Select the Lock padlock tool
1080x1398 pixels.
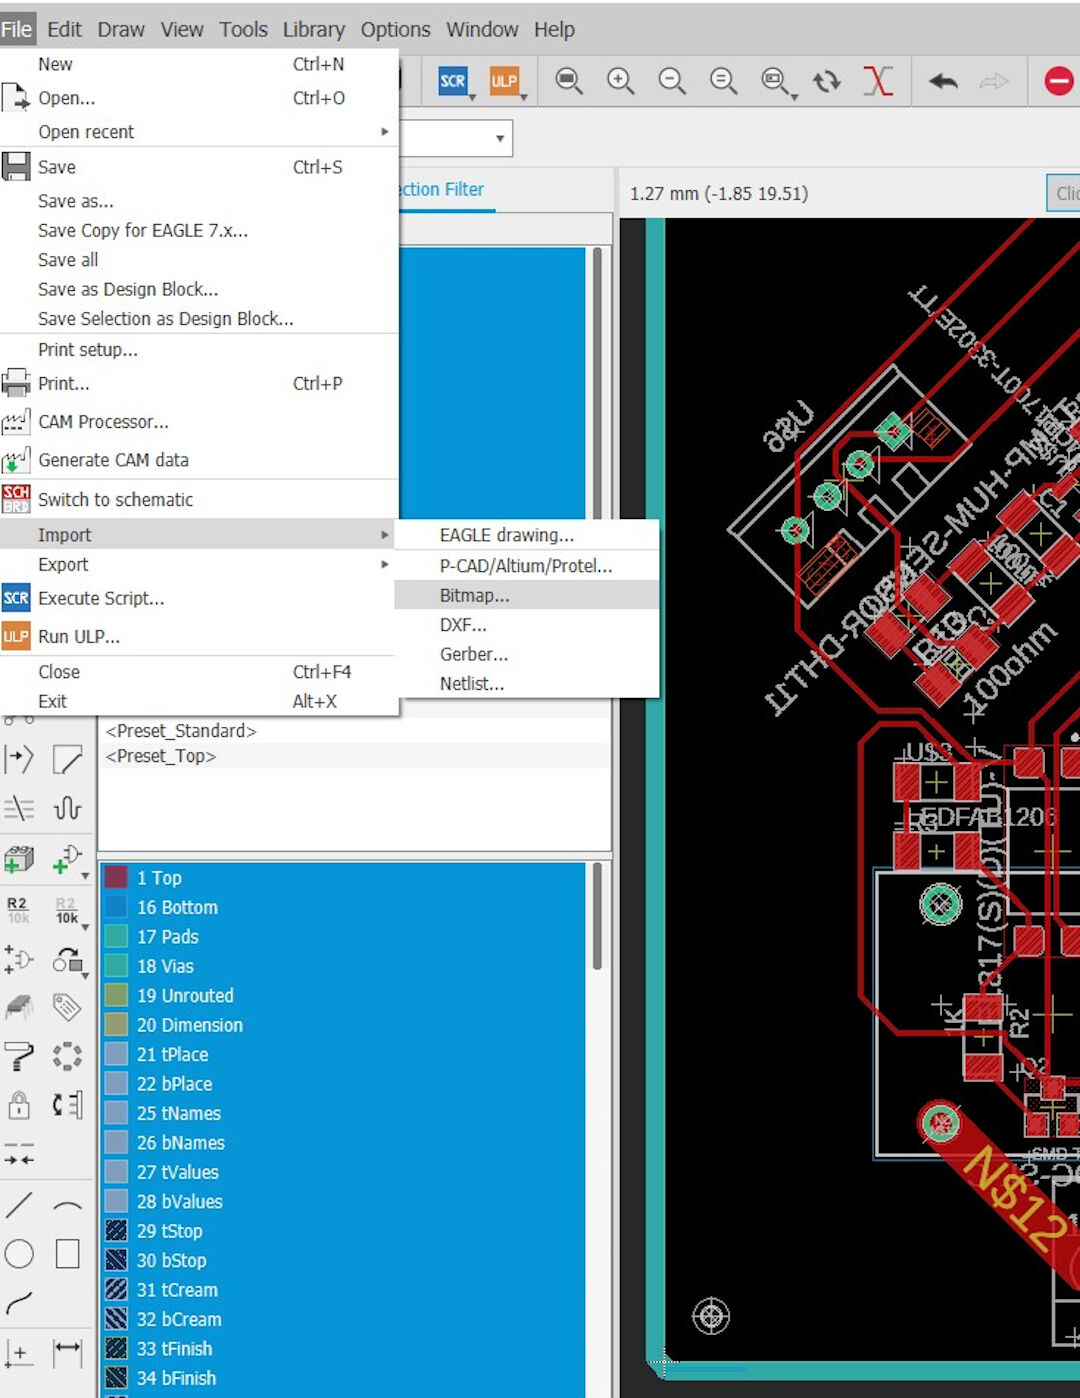pos(19,1105)
